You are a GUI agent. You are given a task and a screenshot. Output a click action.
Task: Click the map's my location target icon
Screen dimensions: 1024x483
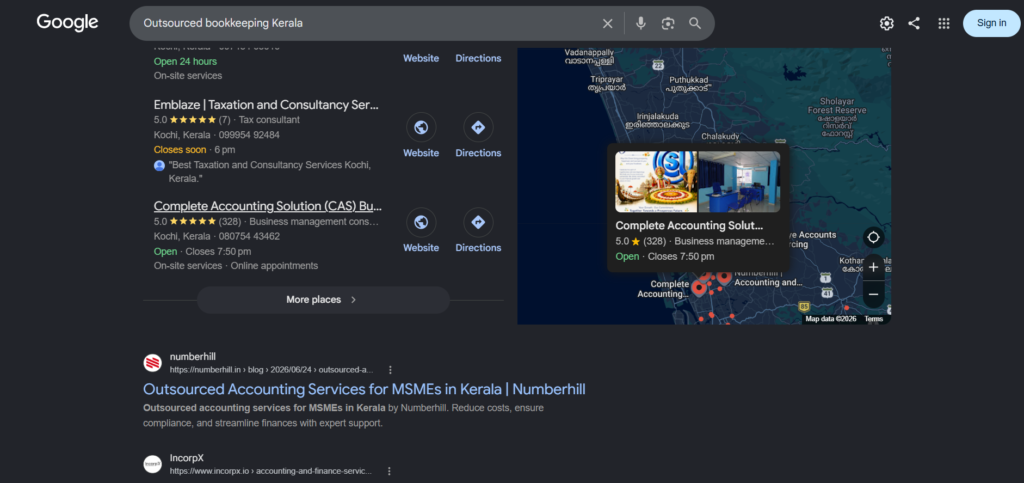(874, 237)
